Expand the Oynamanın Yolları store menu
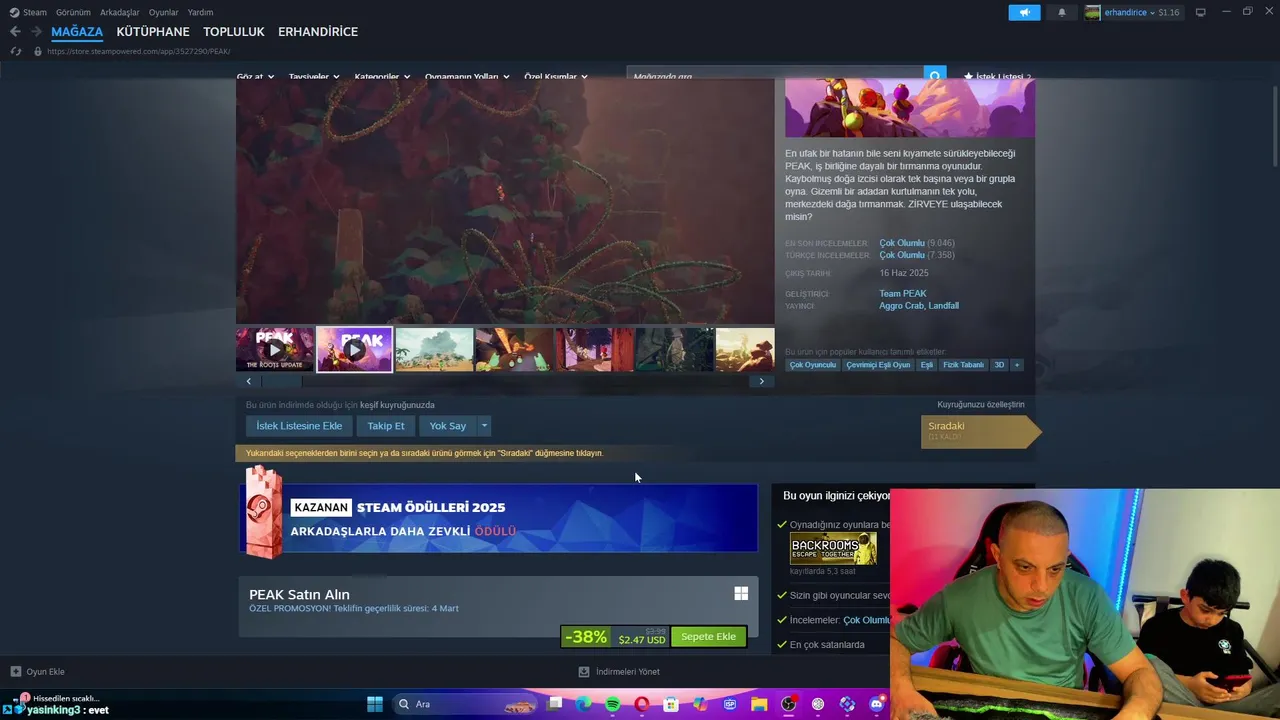 tap(467, 77)
